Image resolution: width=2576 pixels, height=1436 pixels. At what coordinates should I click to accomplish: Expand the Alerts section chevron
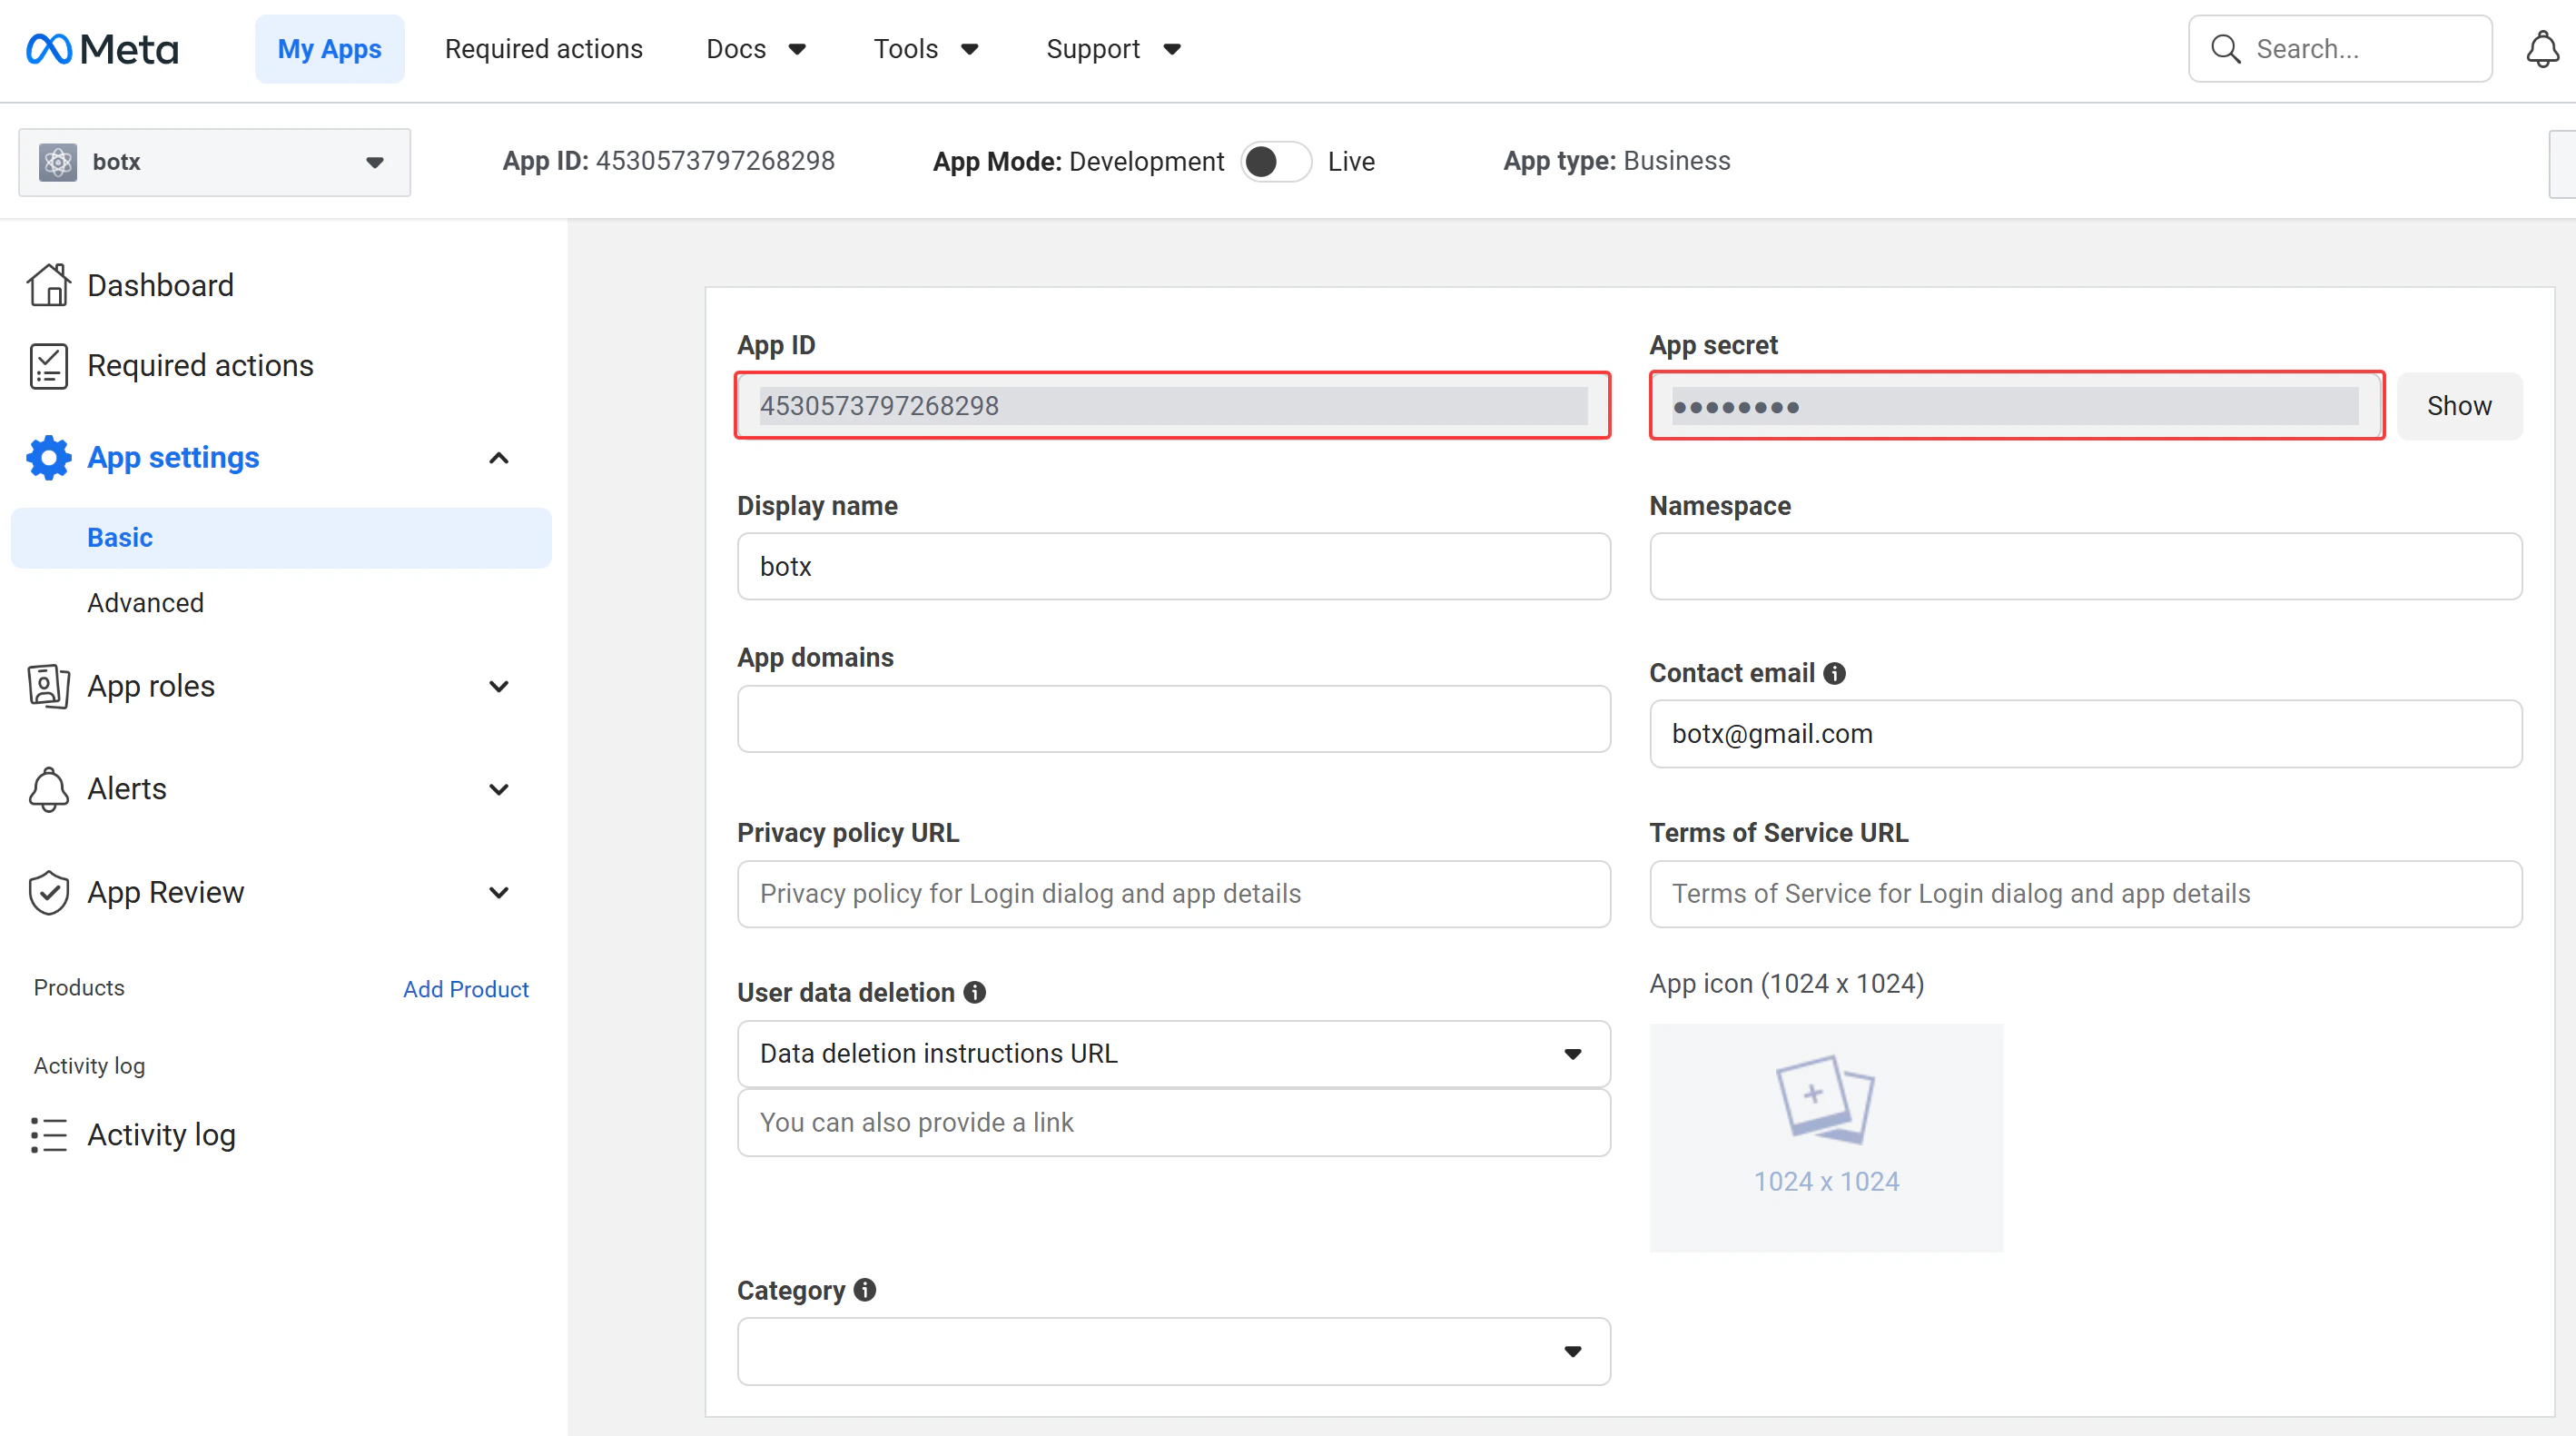(498, 789)
